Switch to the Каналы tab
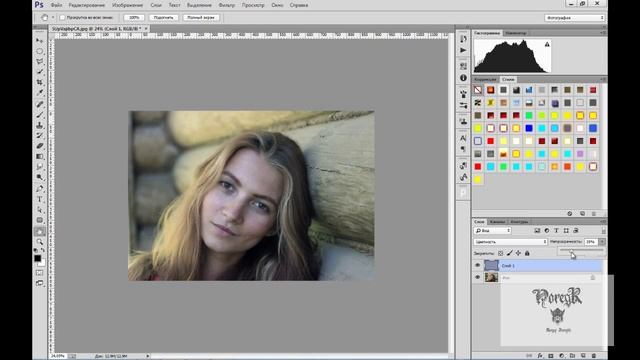640x360 pixels. click(497, 222)
